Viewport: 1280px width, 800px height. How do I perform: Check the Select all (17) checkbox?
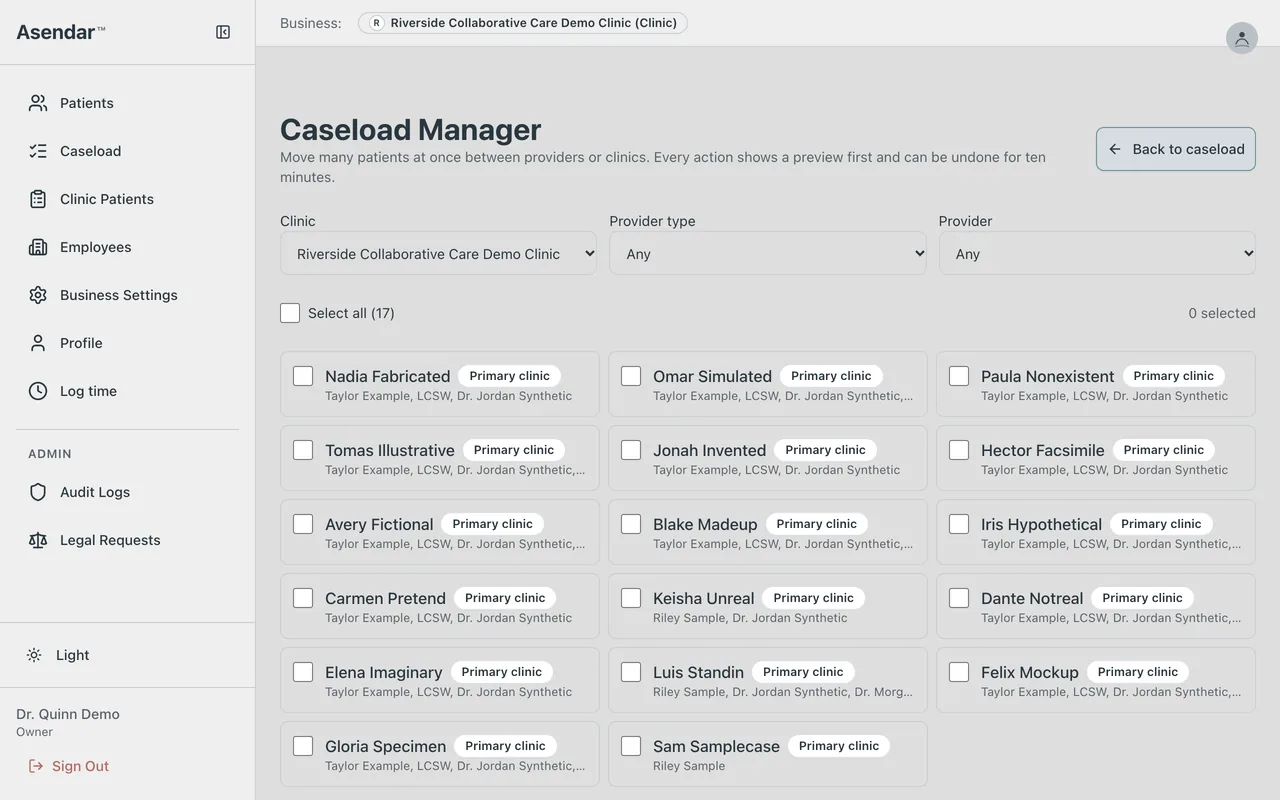(290, 313)
